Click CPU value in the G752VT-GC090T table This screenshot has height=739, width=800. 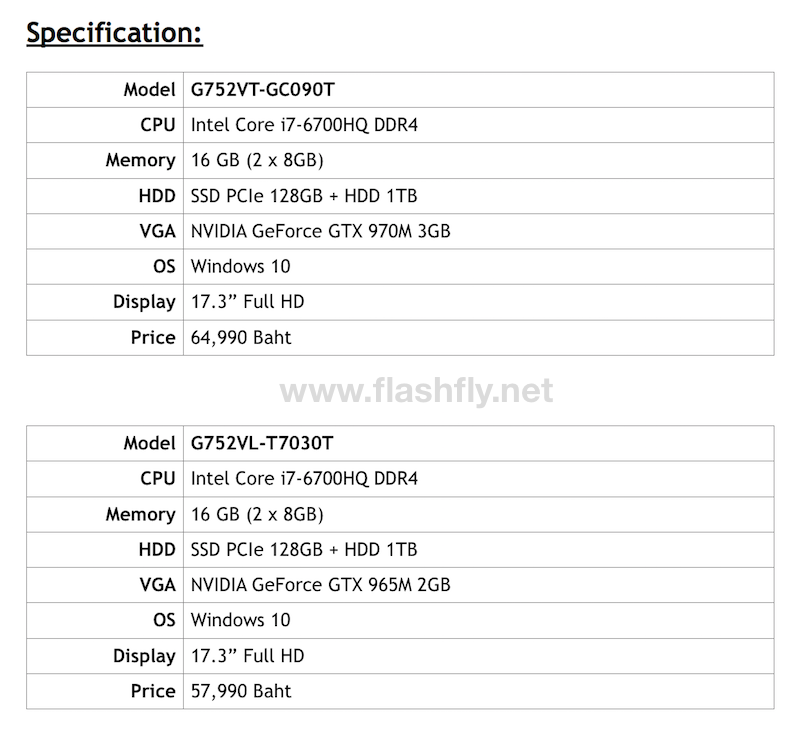tap(304, 125)
